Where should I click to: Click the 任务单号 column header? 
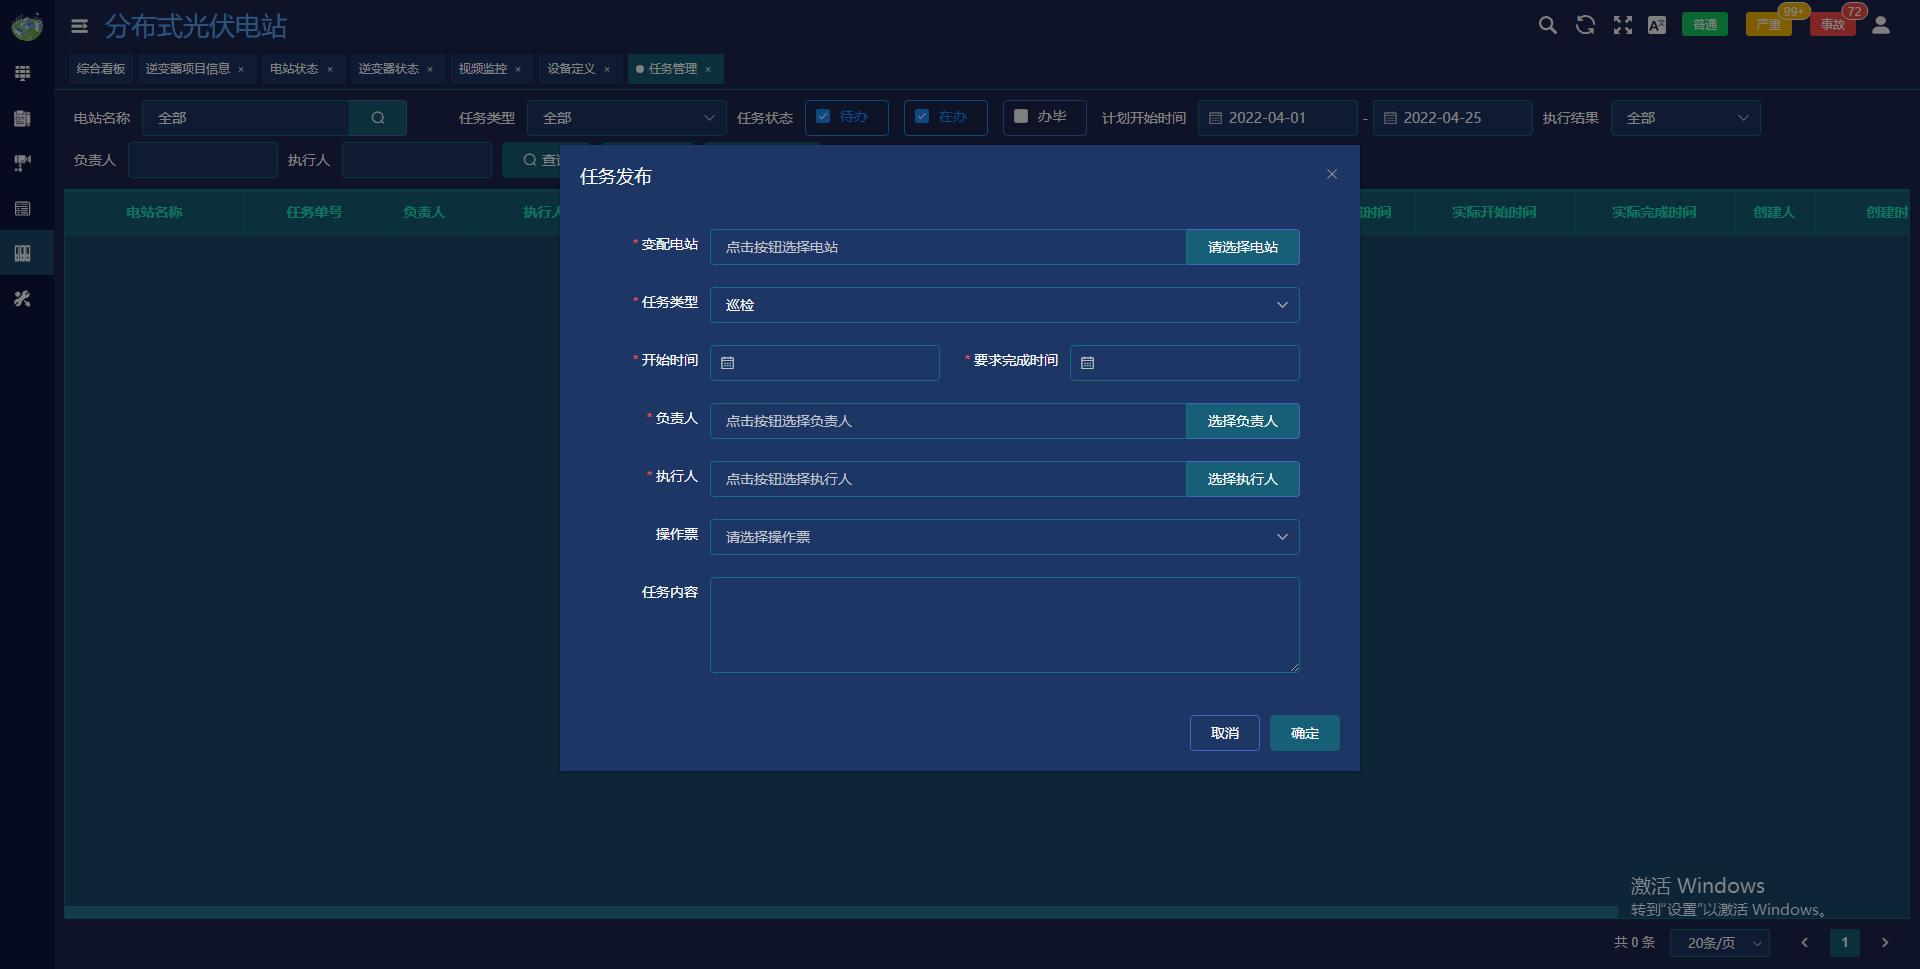[x=314, y=212]
